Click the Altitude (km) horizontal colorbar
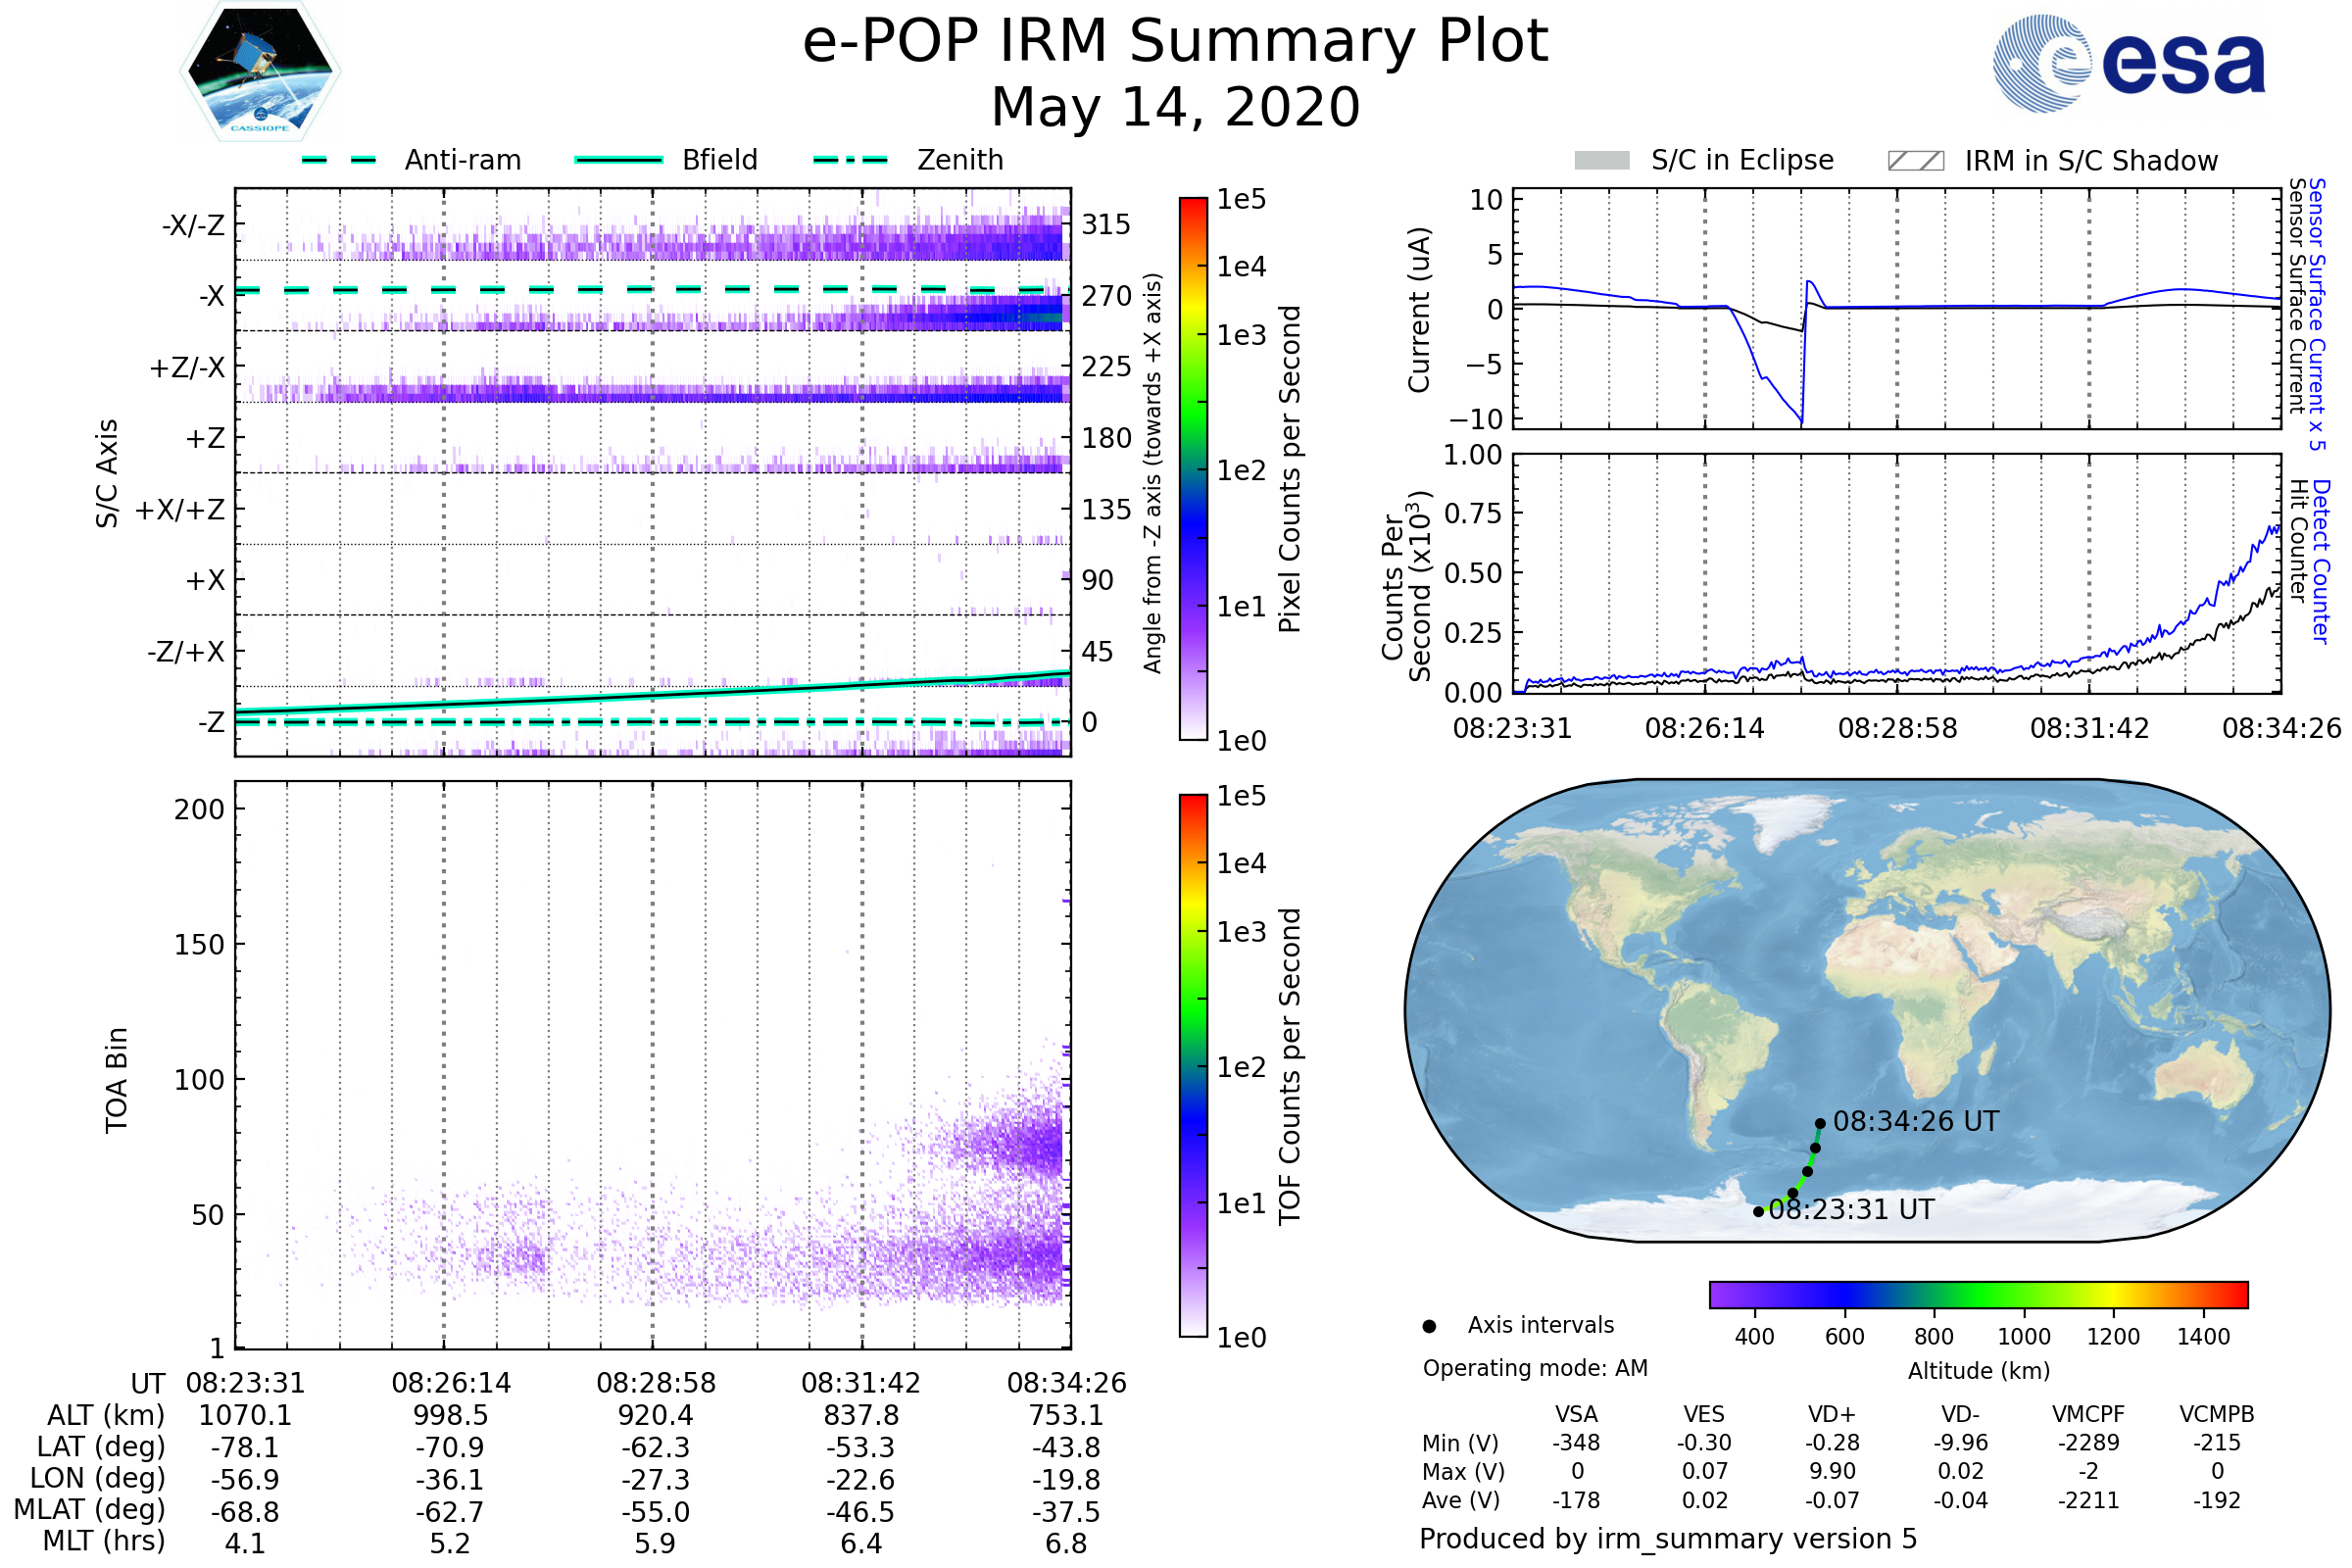The height and width of the screenshot is (1568, 2352). 1978,1294
